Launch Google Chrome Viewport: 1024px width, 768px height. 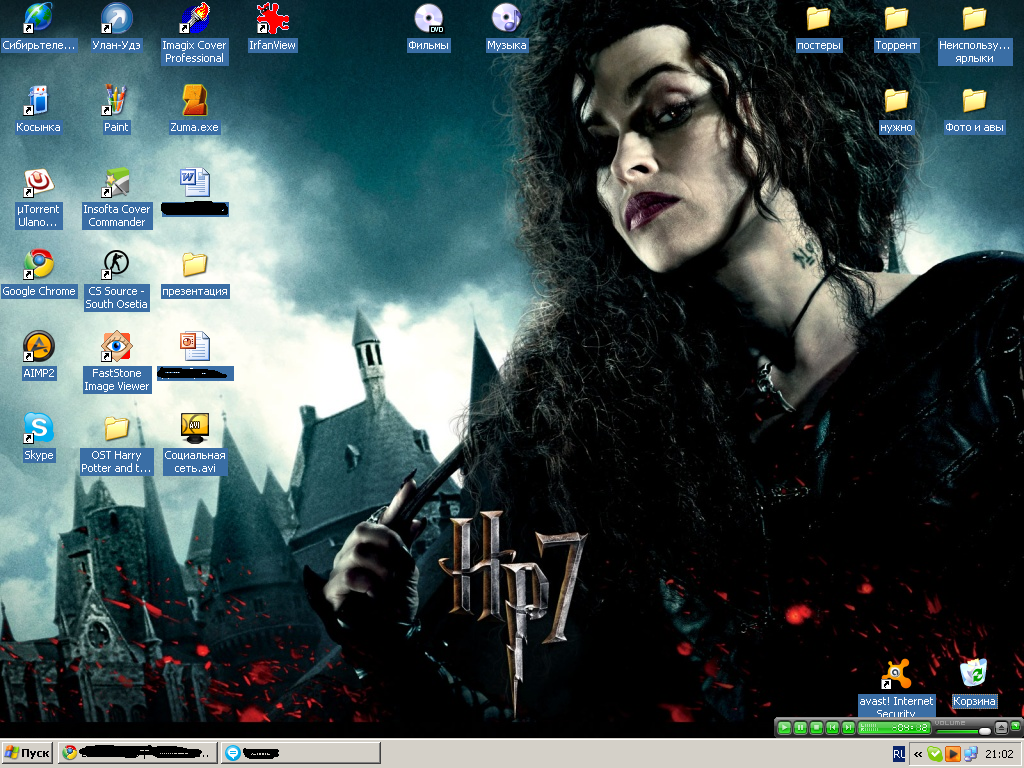click(39, 266)
